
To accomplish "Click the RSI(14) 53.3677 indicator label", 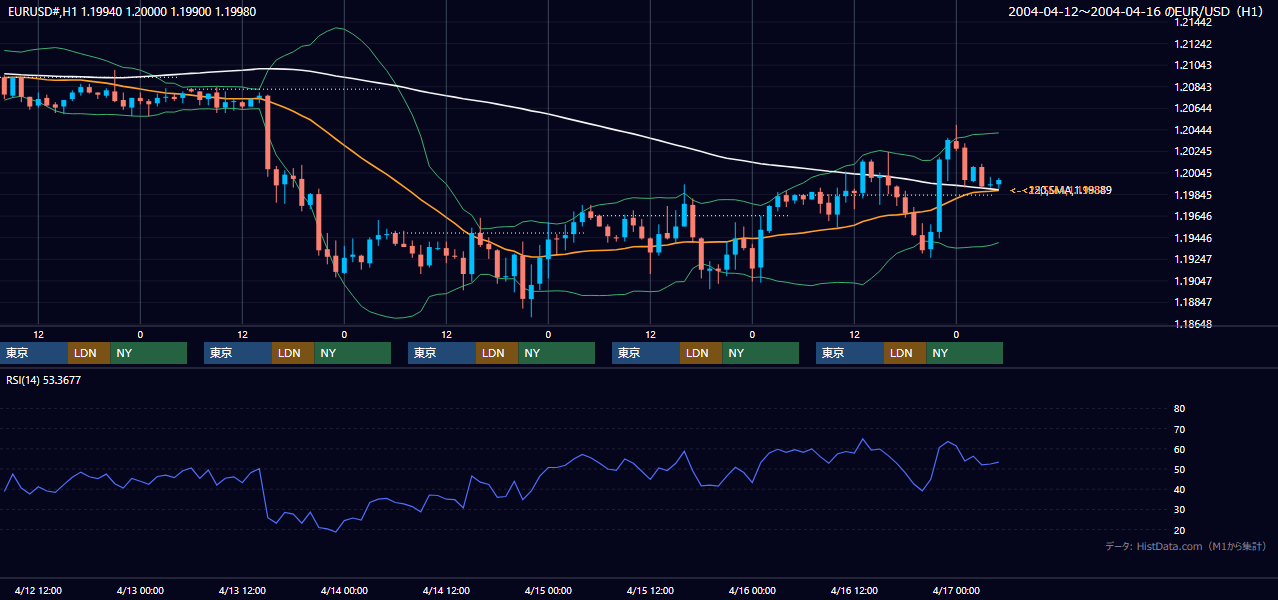I will pos(44,380).
